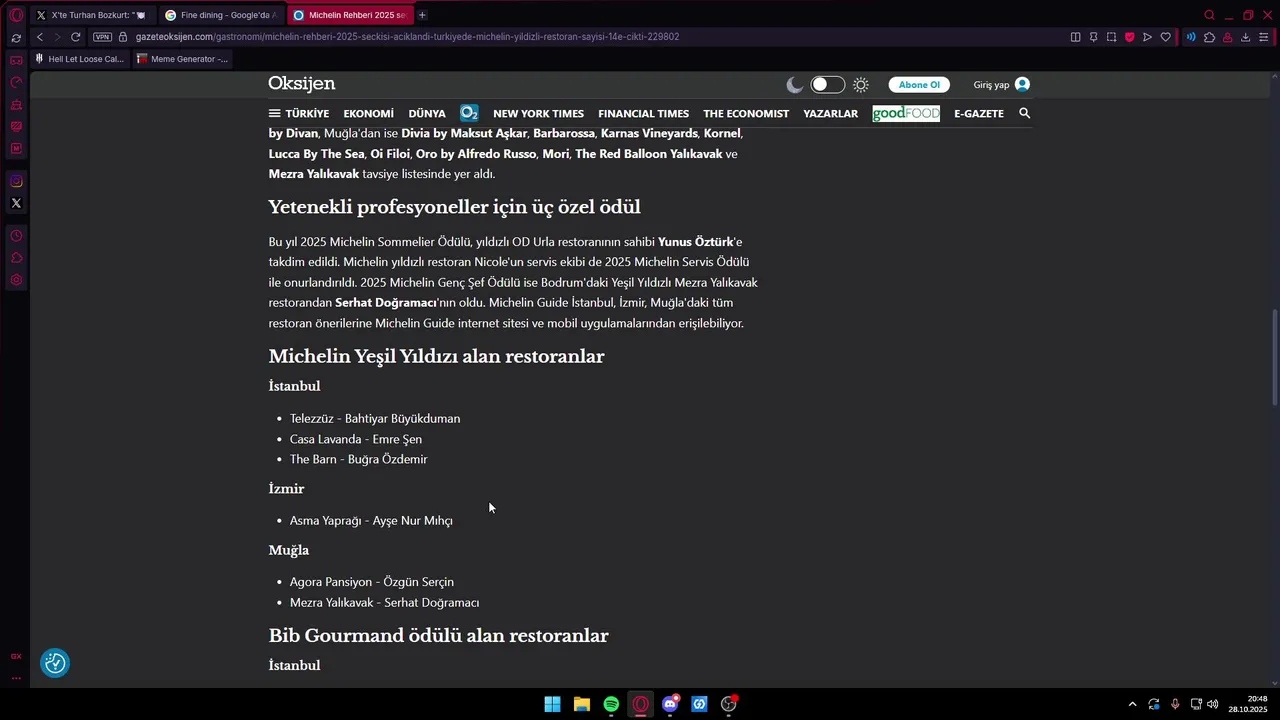Open the NEW YORK TIMES section
1280x720 pixels.
point(538,114)
